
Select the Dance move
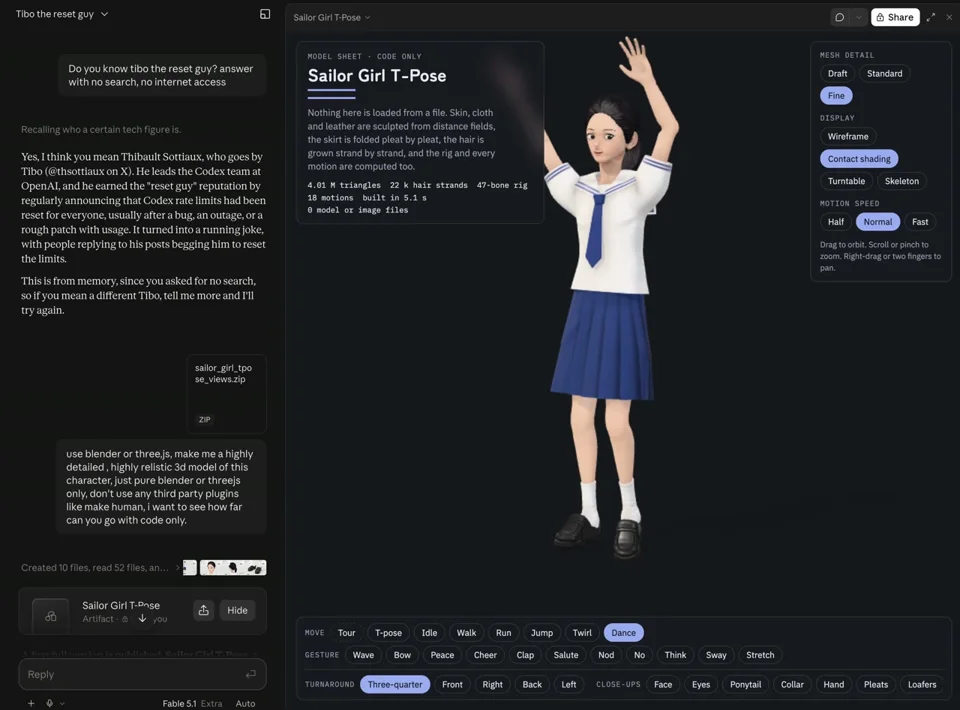[x=623, y=633]
